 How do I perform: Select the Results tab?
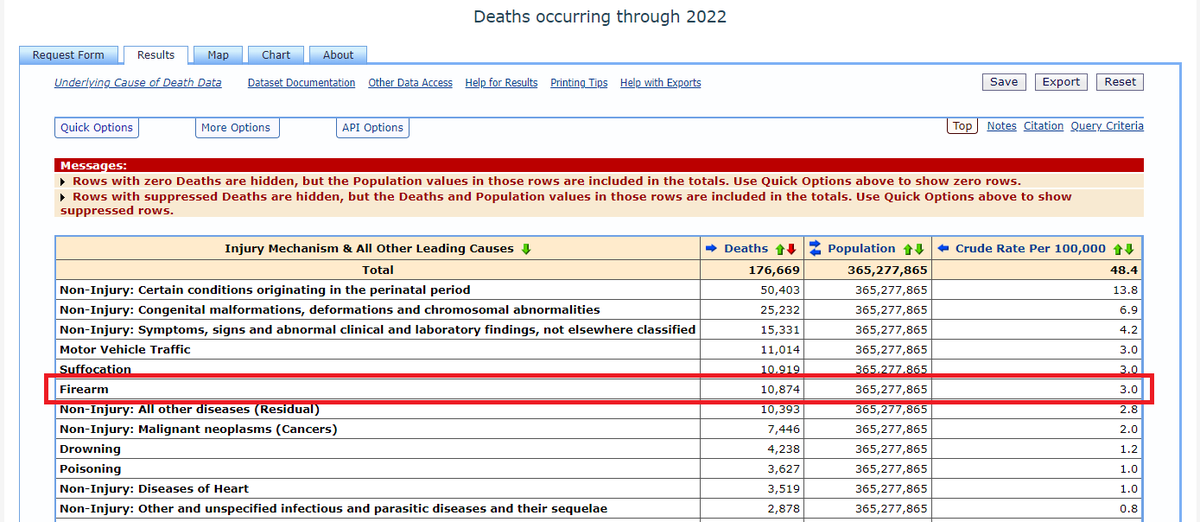point(156,55)
